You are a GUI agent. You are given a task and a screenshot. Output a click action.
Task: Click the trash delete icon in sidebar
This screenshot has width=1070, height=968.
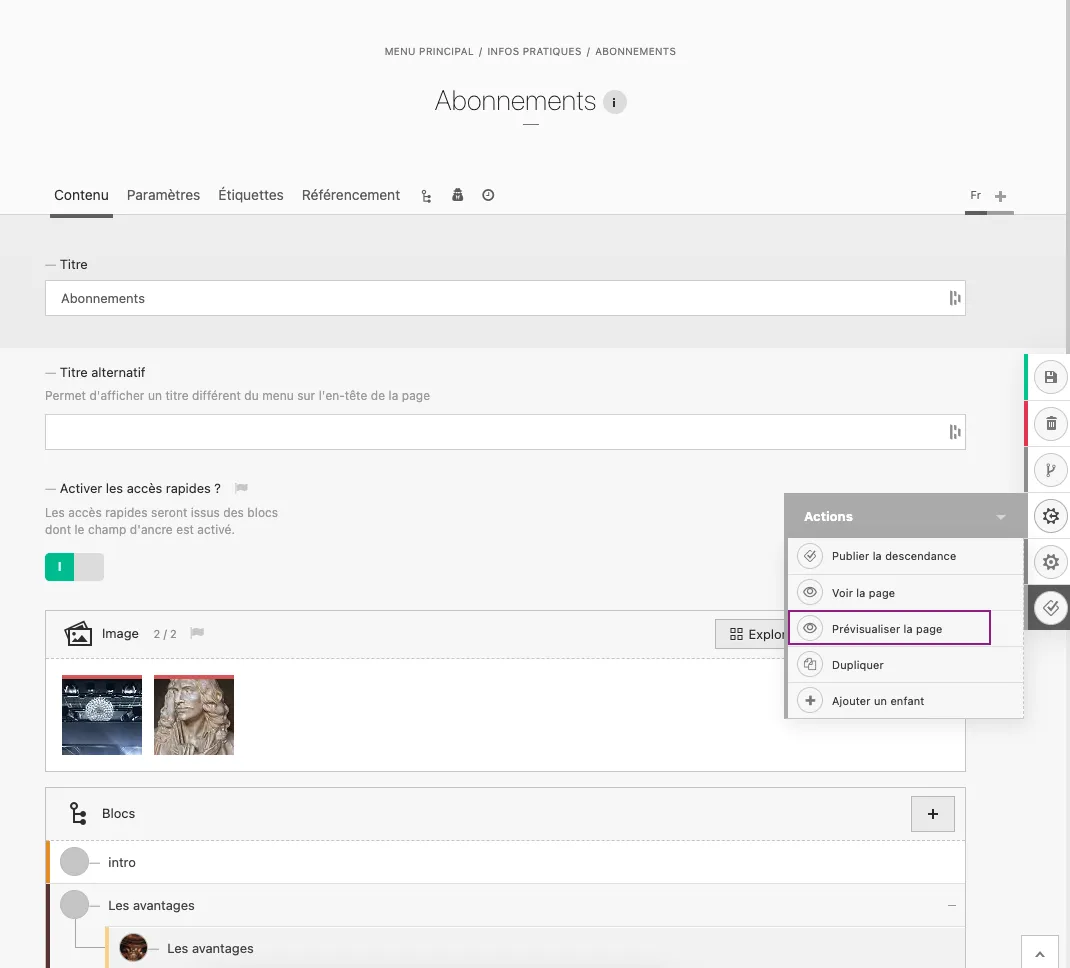[1050, 423]
